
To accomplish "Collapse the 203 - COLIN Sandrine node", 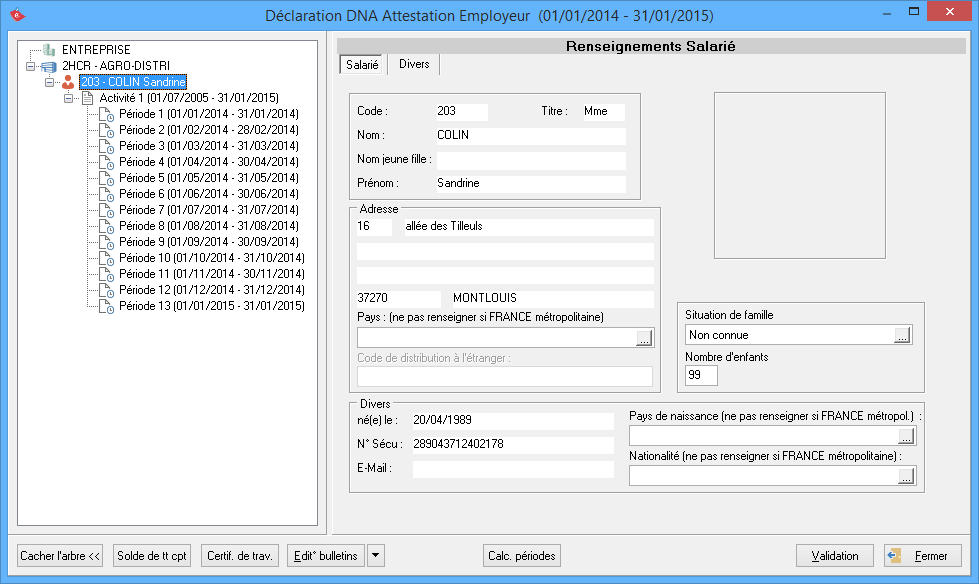I will pos(49,82).
